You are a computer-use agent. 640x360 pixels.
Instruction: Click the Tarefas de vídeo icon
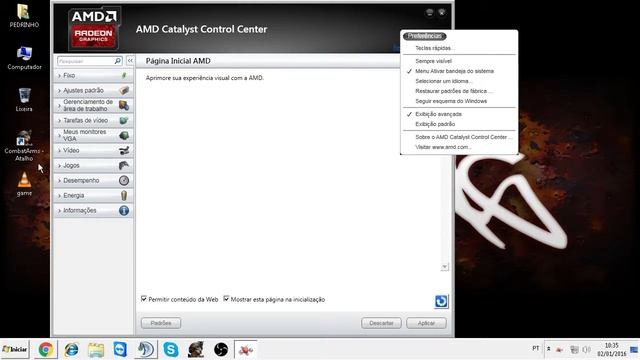124,120
